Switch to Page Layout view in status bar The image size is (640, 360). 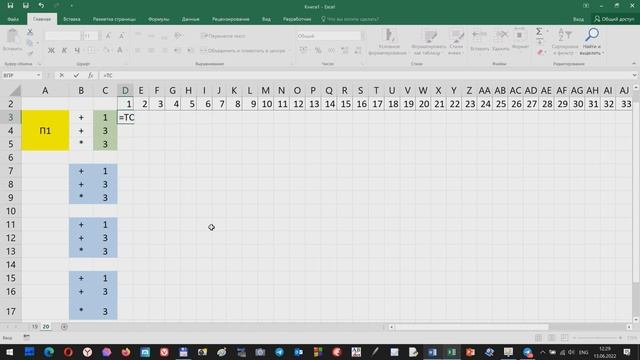551,338
